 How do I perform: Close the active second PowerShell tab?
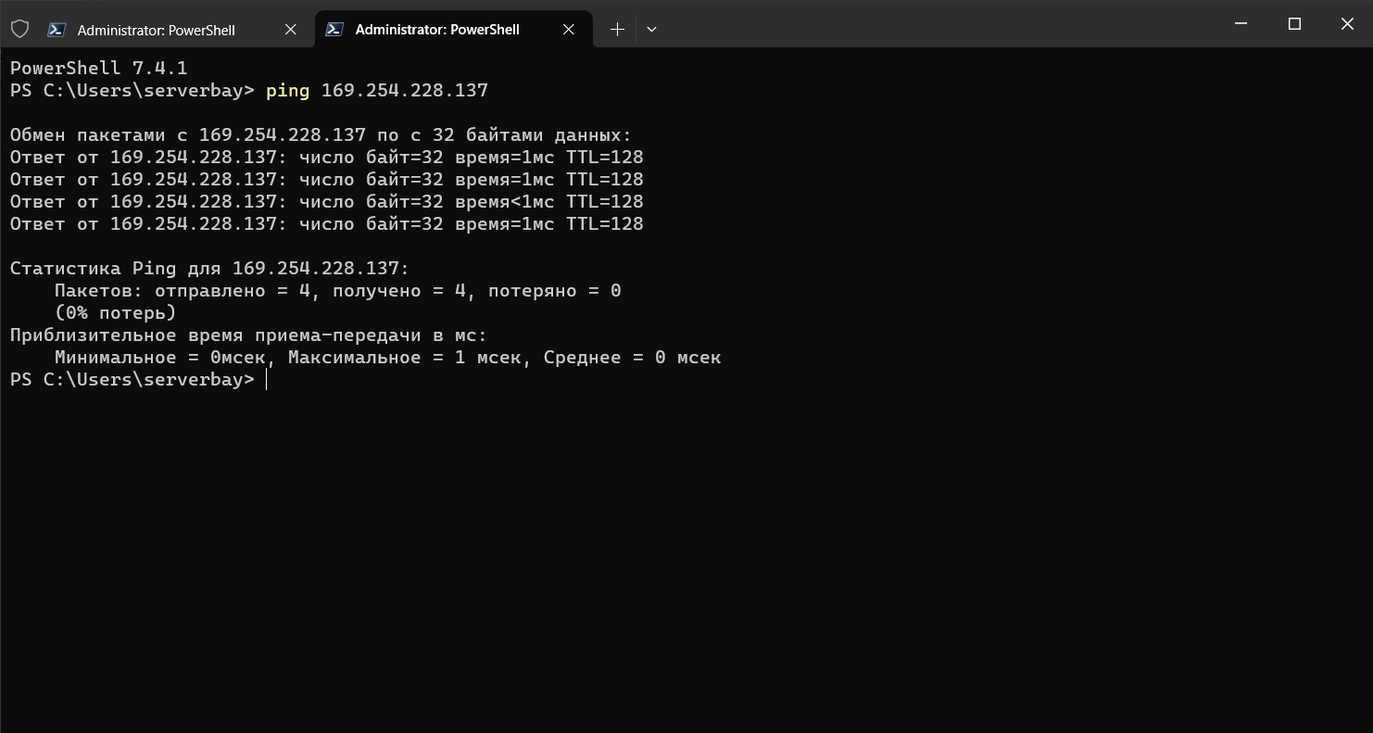[x=568, y=29]
